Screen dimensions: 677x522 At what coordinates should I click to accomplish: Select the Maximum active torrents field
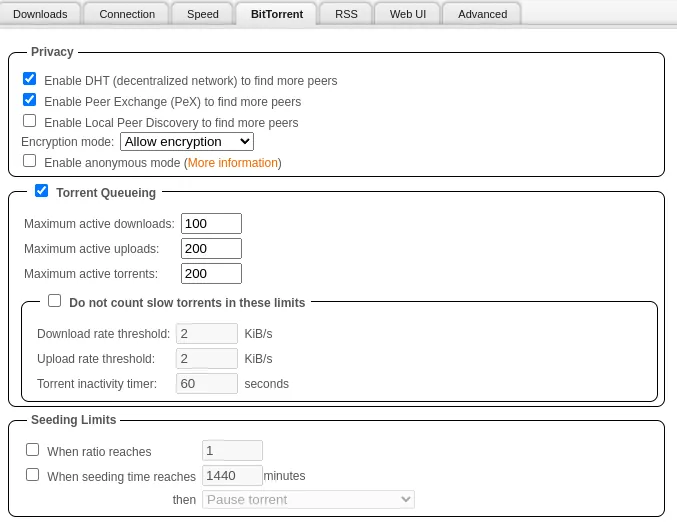pos(211,274)
